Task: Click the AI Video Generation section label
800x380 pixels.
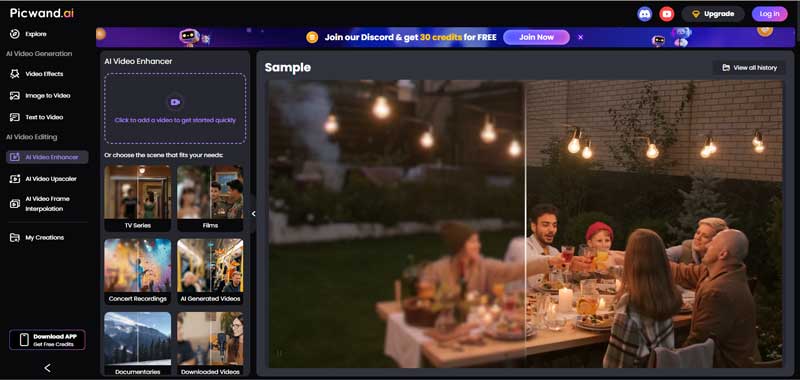Action: tap(39, 54)
